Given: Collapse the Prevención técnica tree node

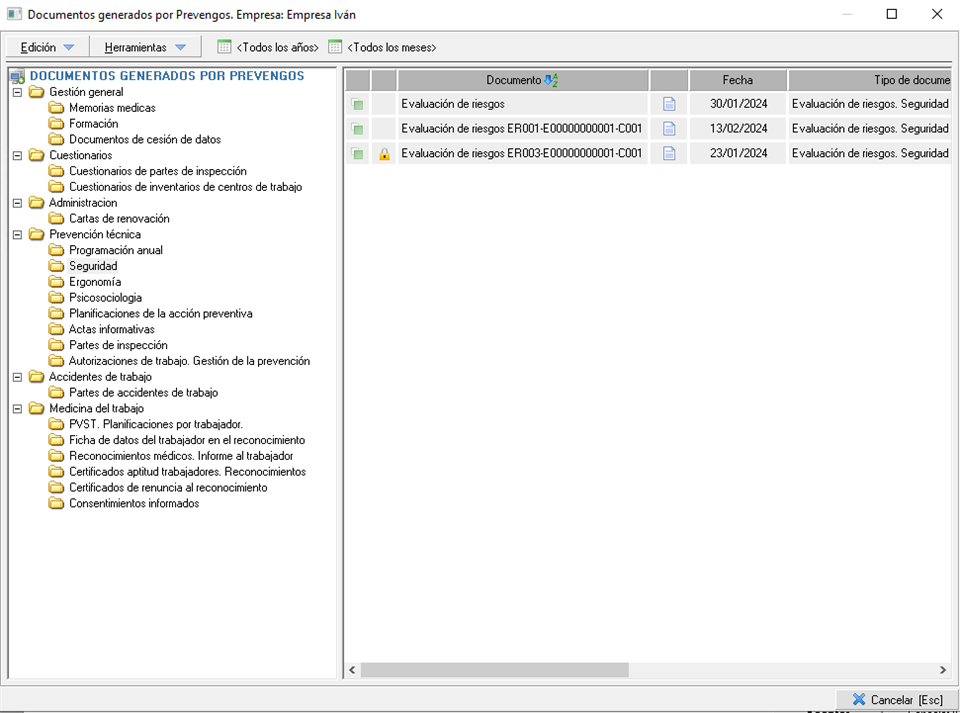Looking at the screenshot, I should pyautogui.click(x=17, y=235).
